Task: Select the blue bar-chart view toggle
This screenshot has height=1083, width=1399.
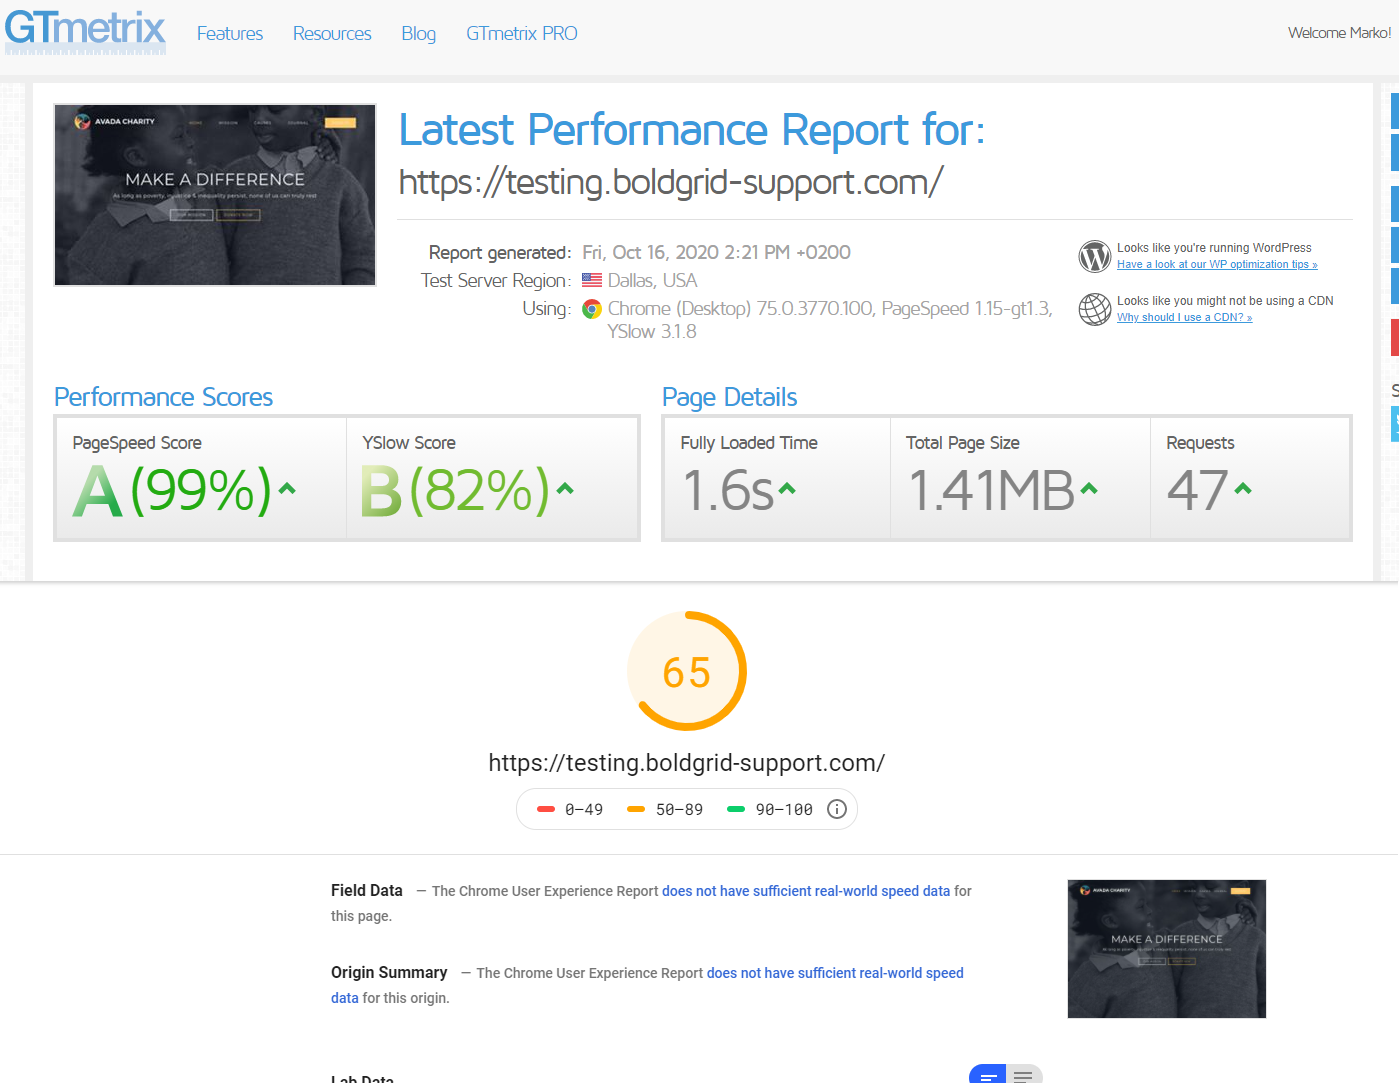Action: tap(988, 1075)
